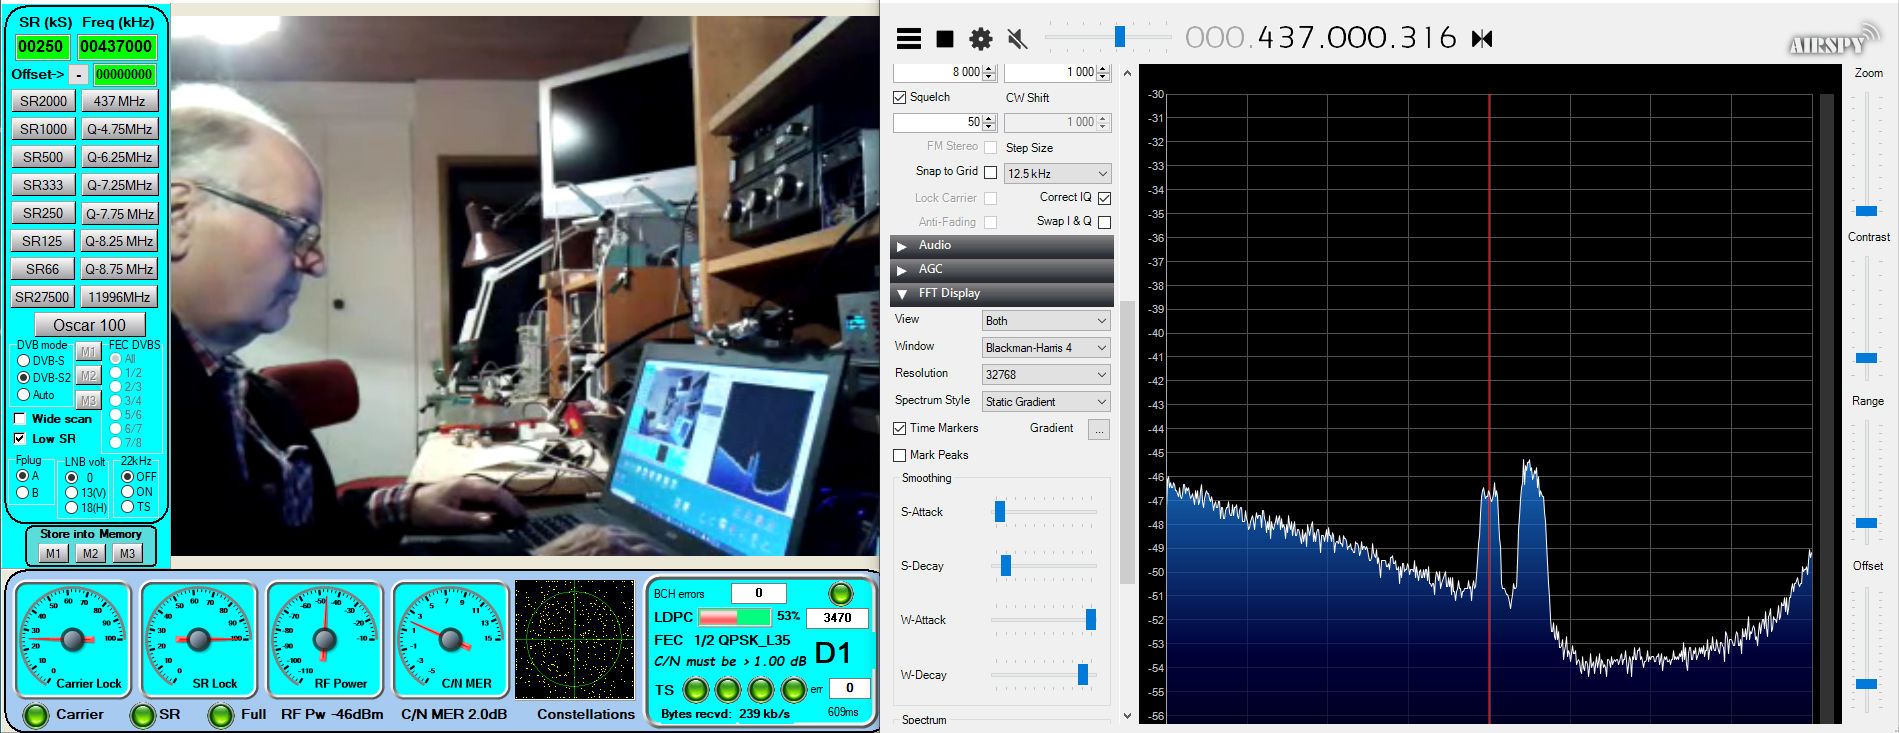Click the Offset value input field
The height and width of the screenshot is (733, 1899).
124,74
